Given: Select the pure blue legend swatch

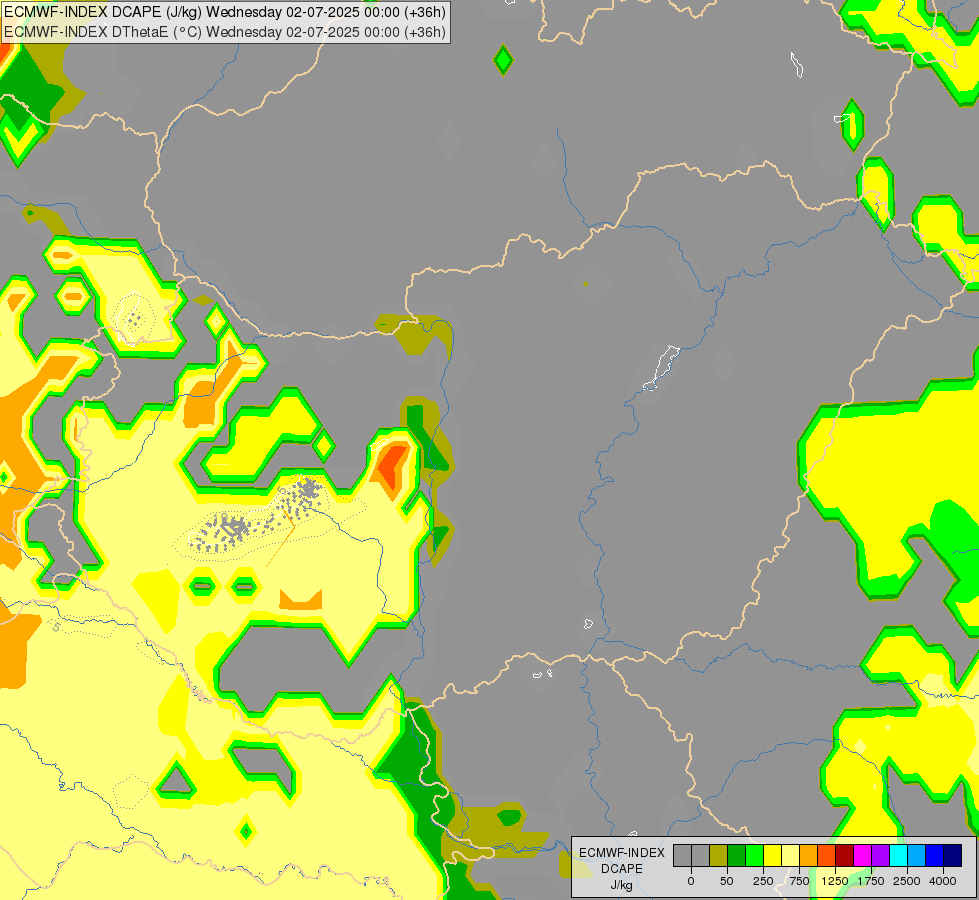Looking at the screenshot, I should tap(935, 856).
